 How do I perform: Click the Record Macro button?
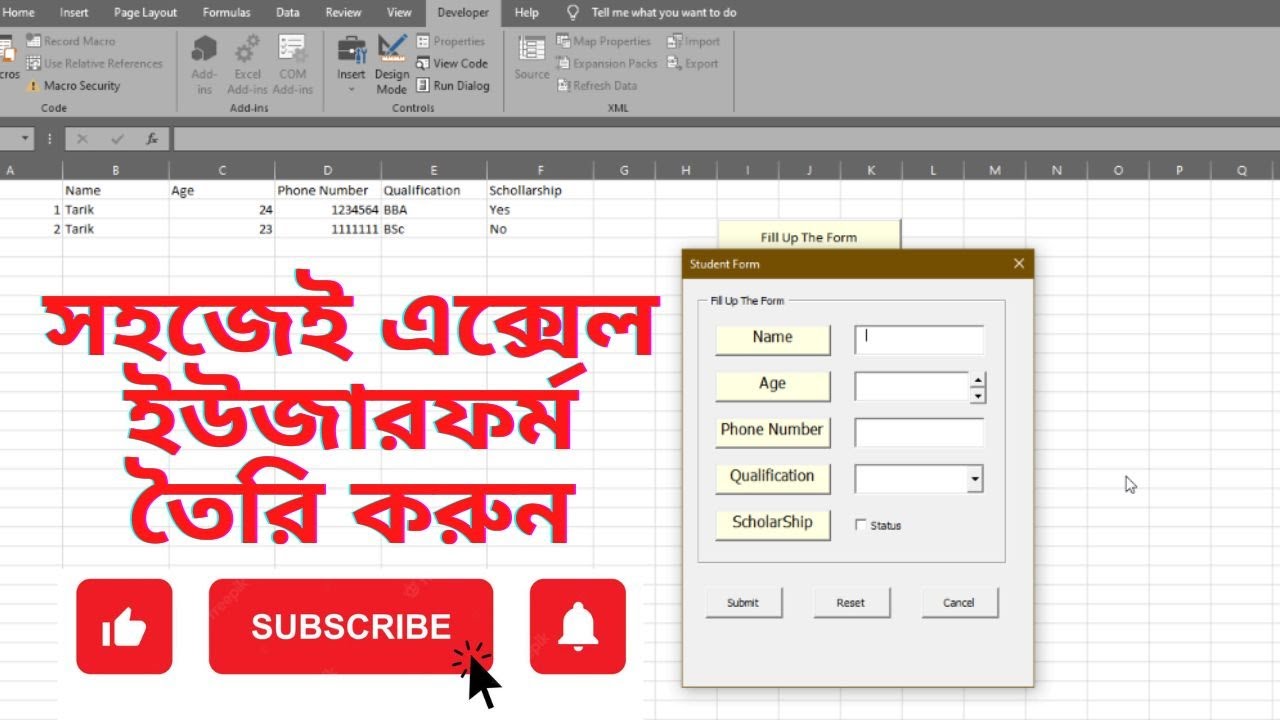pos(71,41)
